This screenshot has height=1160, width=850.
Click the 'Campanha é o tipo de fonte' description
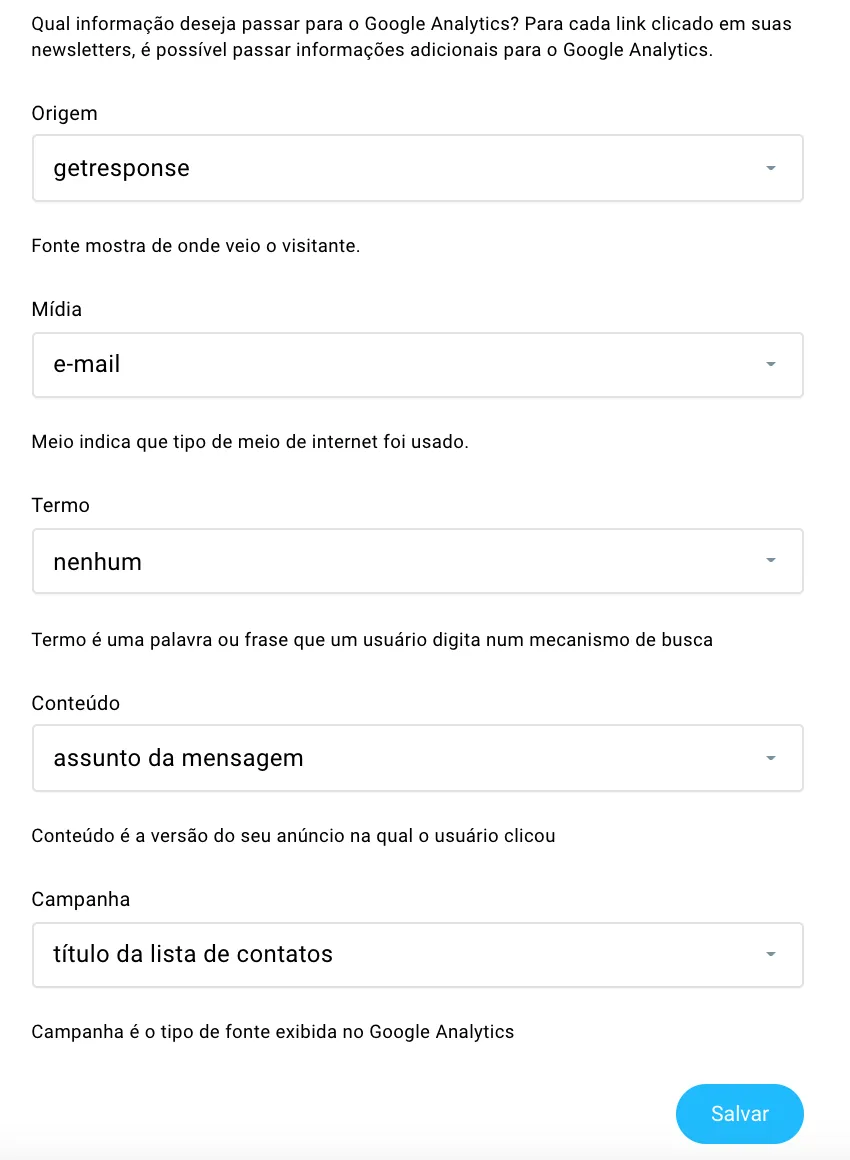click(272, 1031)
